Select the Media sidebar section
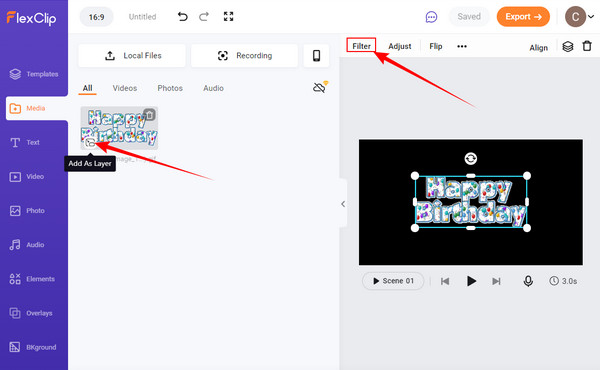This screenshot has width=600, height=370. pos(36,108)
